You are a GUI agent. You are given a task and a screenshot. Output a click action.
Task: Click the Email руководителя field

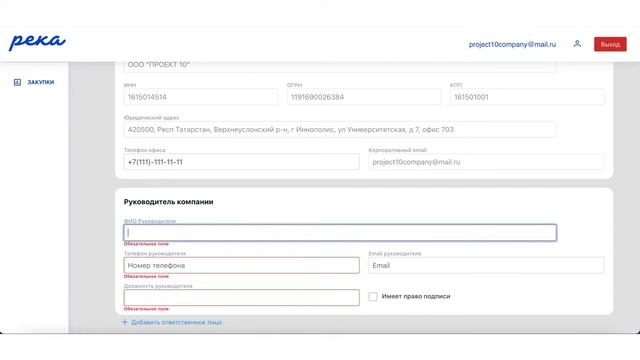tap(486, 265)
